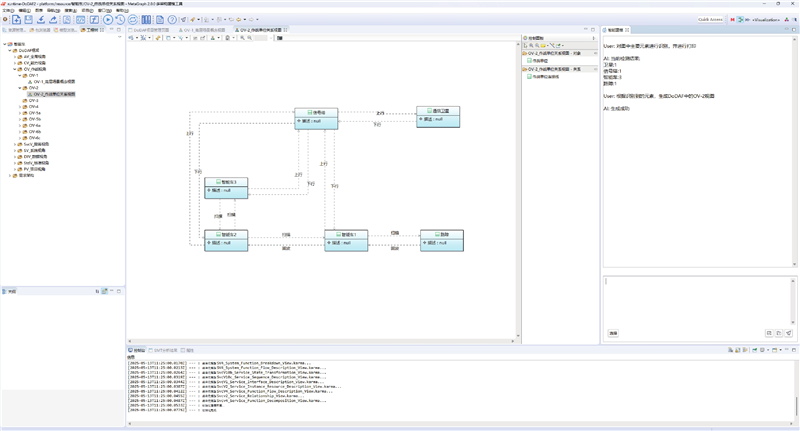Image resolution: width=800 pixels, height=431 pixels.
Task: Collapse the OV-2 tree folder
Action: 21,88
